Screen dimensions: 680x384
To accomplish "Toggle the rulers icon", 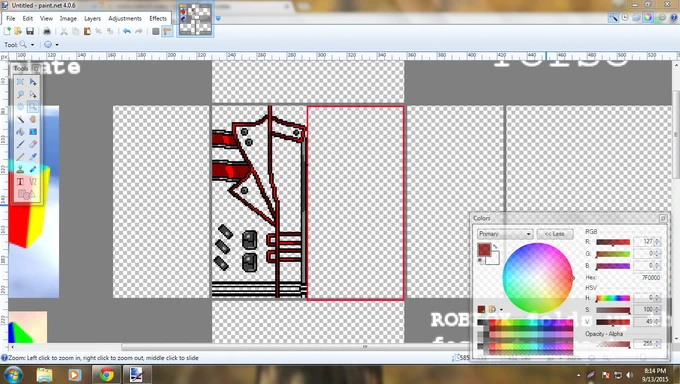I will 167,31.
